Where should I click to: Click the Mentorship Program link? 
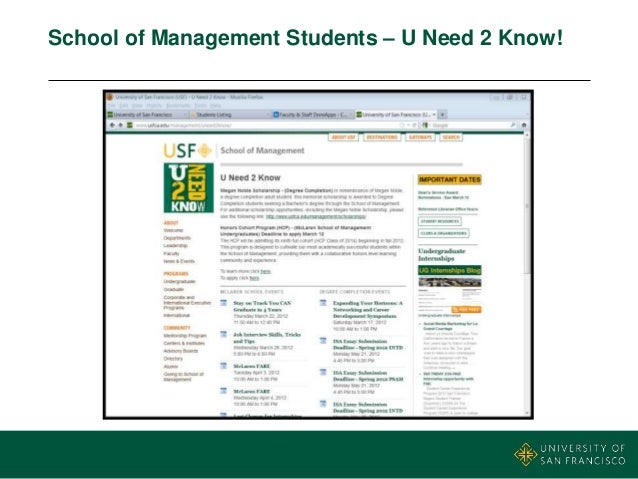[x=185, y=336]
